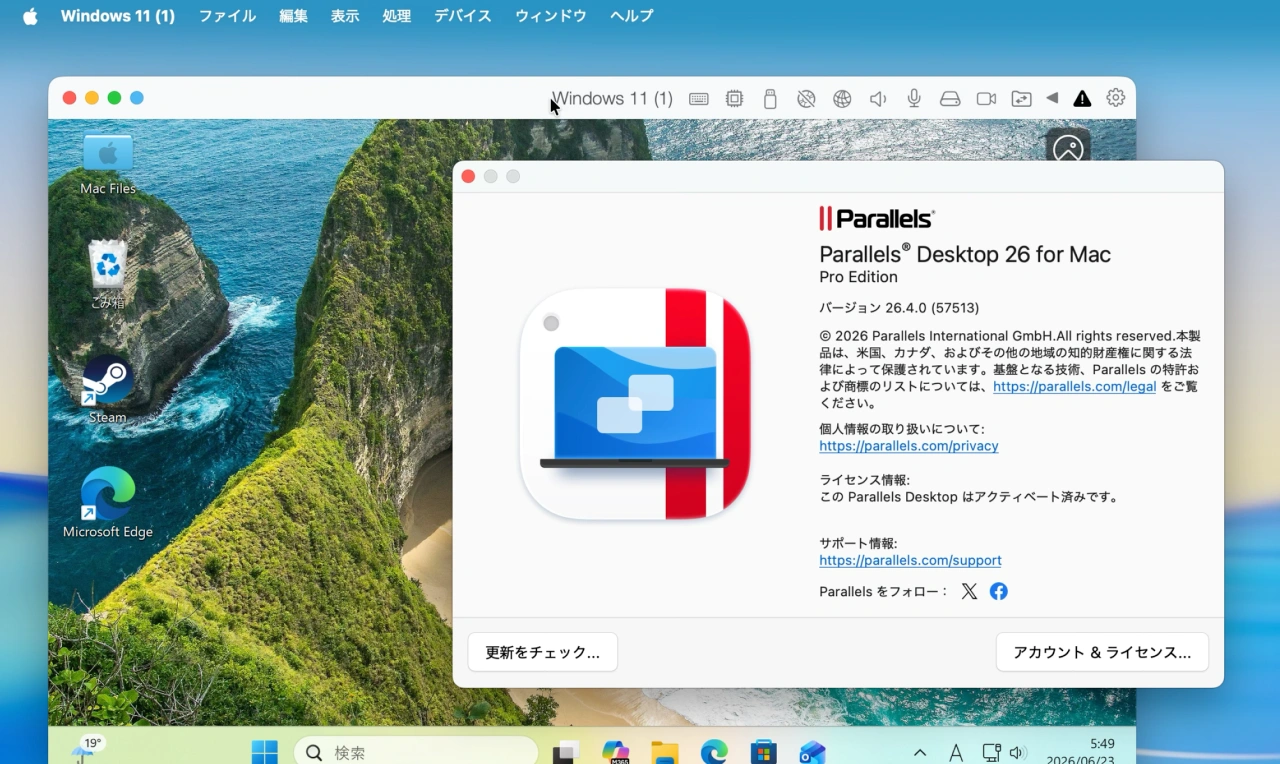Screen dimensions: 1280x764
Task: Open the weather widget showing 19°
Action: coord(87,751)
